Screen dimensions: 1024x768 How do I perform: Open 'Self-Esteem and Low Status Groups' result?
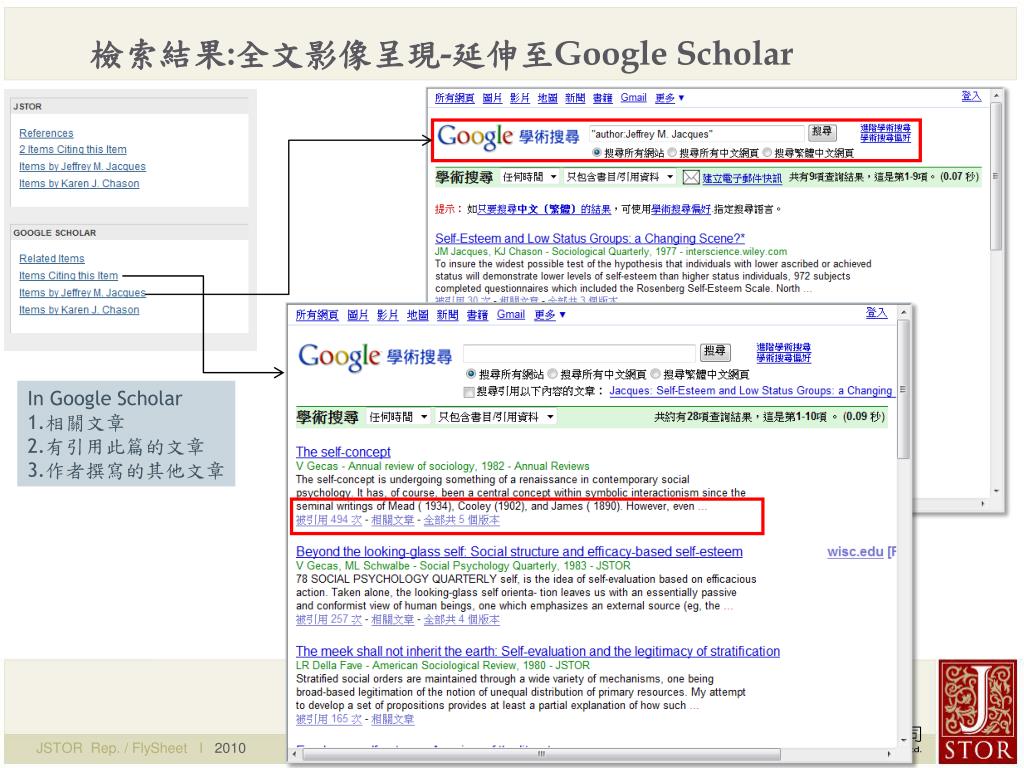590,238
